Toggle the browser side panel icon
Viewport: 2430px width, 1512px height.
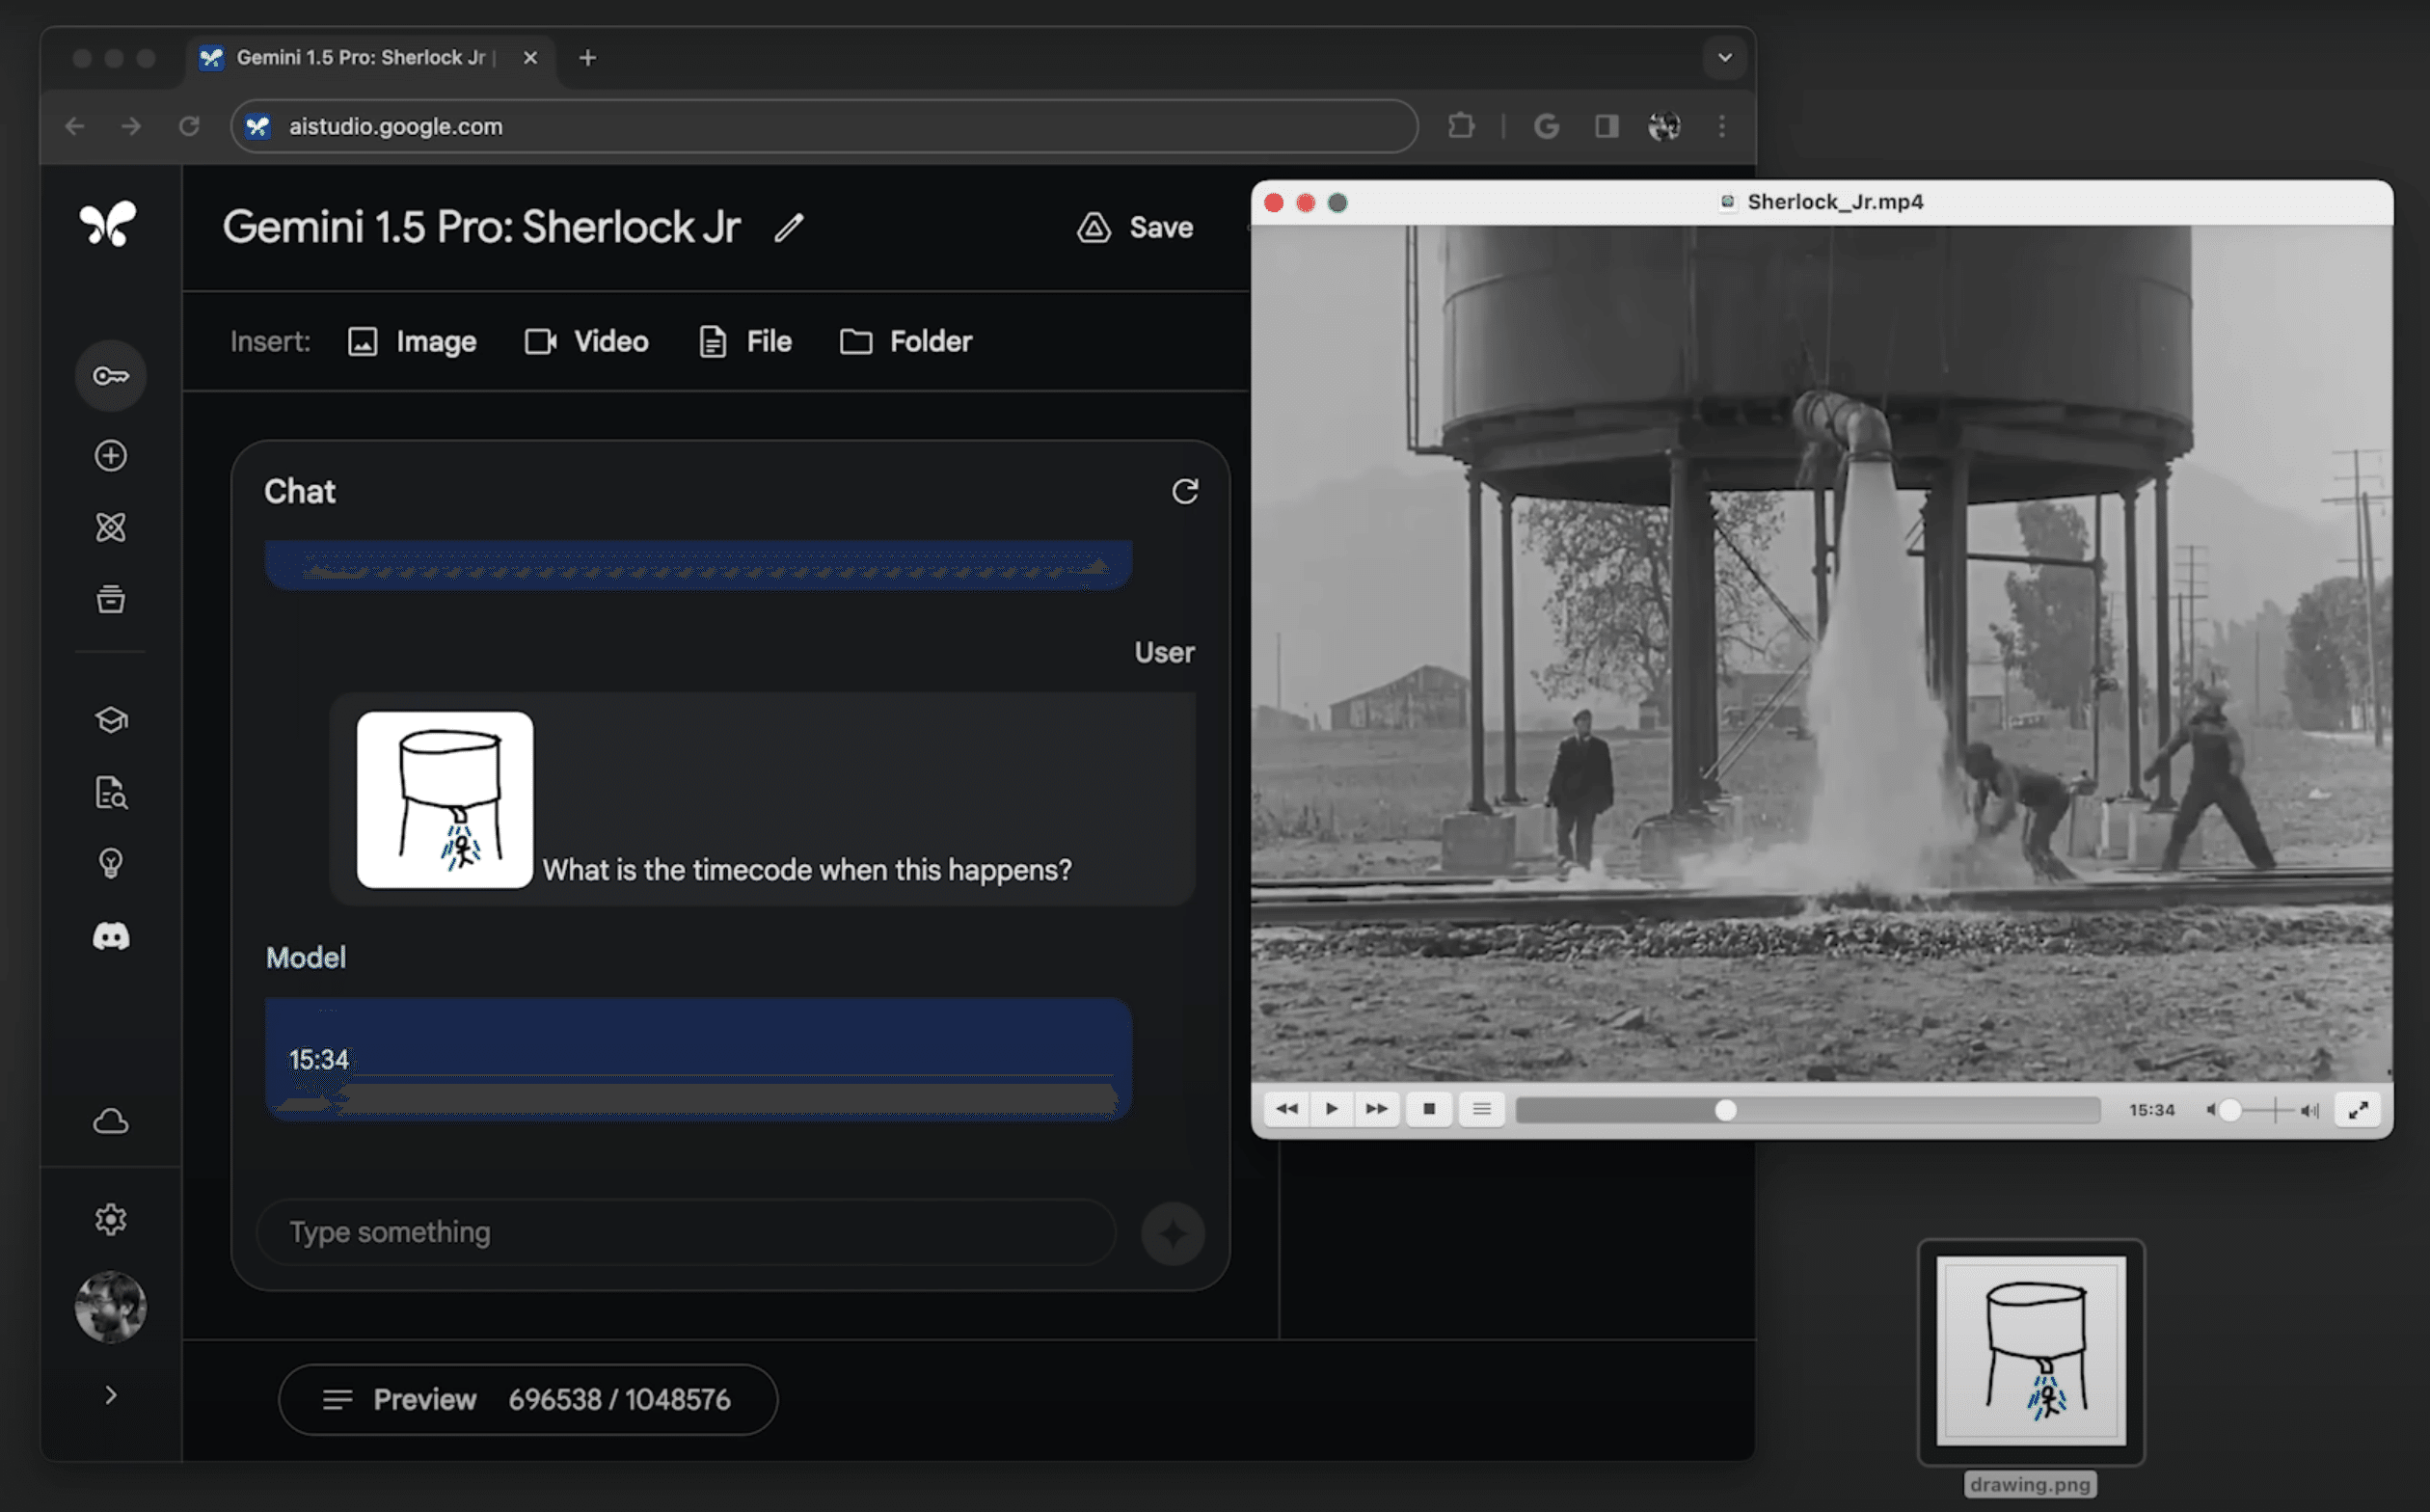click(1606, 126)
